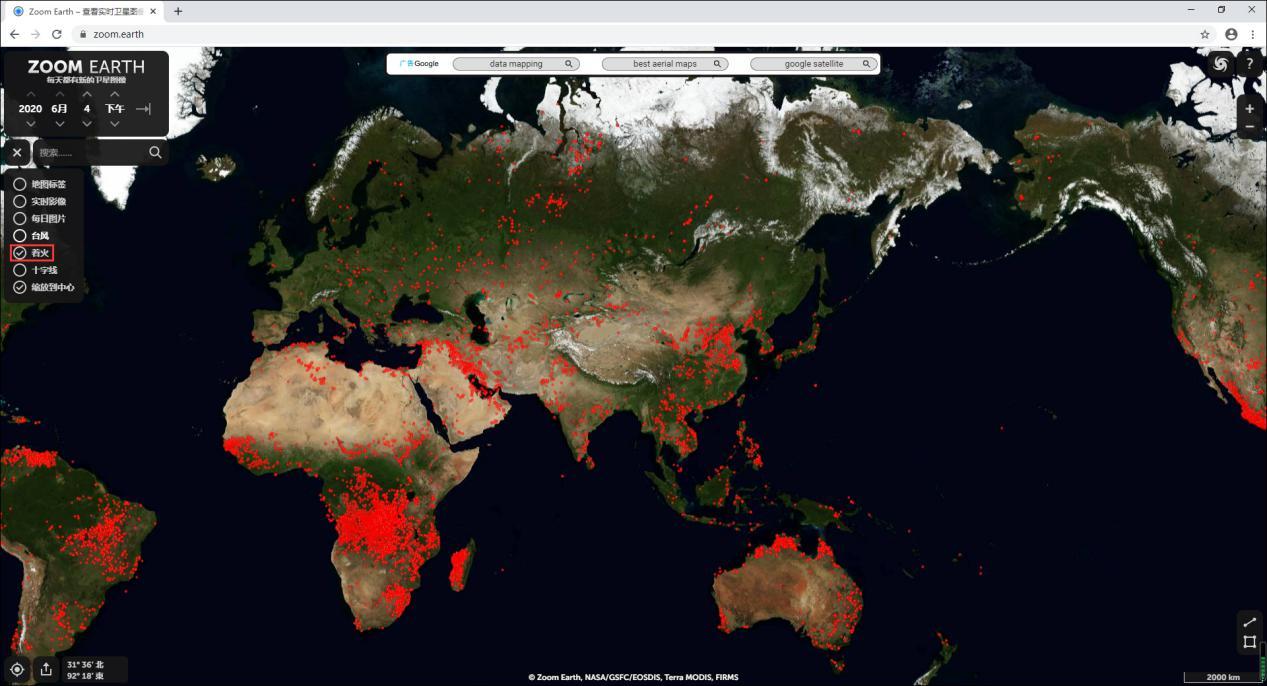Open the share map button
The width and height of the screenshot is (1267, 686).
pos(46,669)
